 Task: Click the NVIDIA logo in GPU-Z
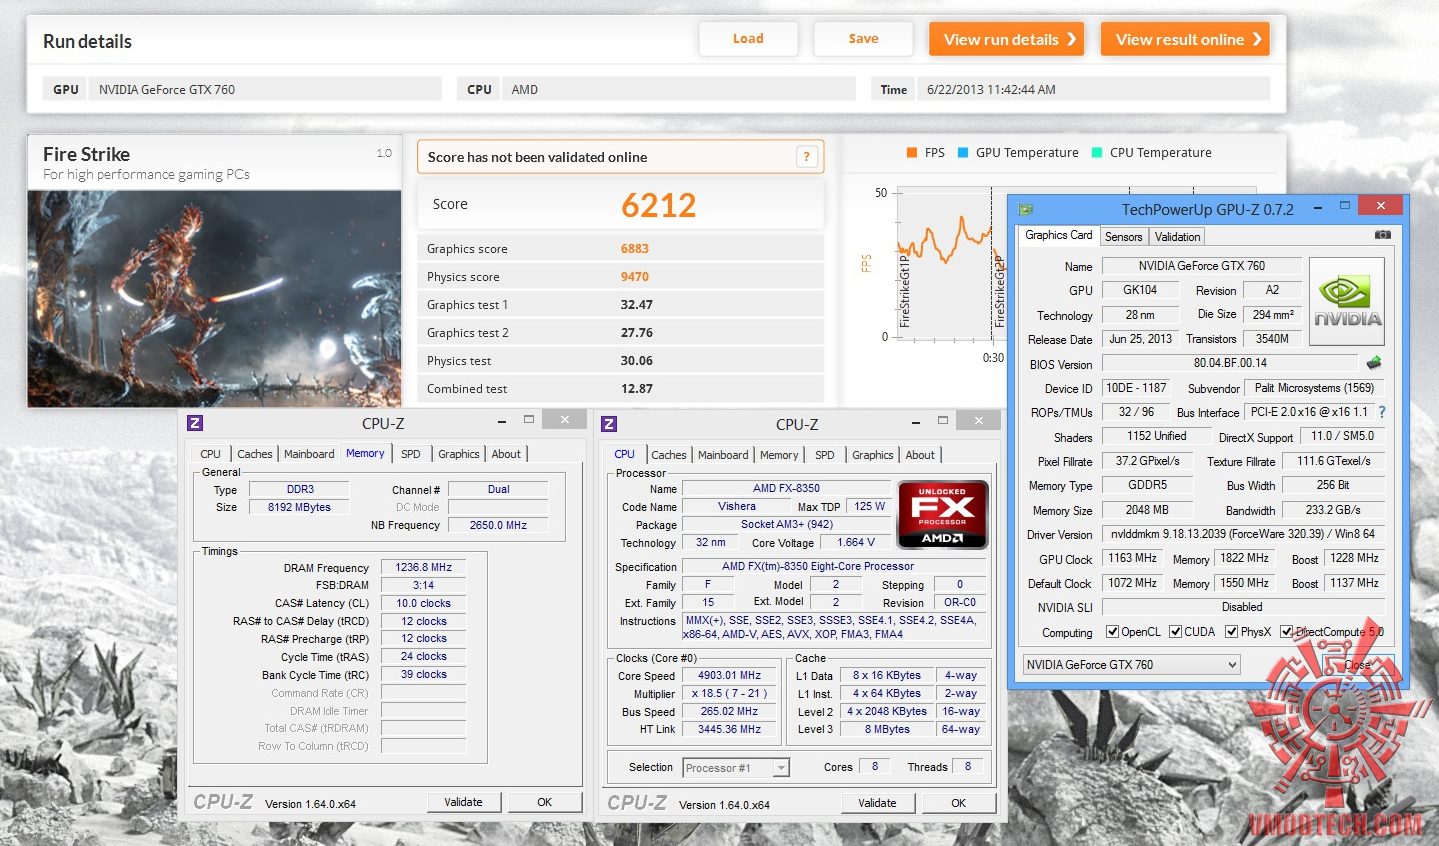click(1347, 302)
